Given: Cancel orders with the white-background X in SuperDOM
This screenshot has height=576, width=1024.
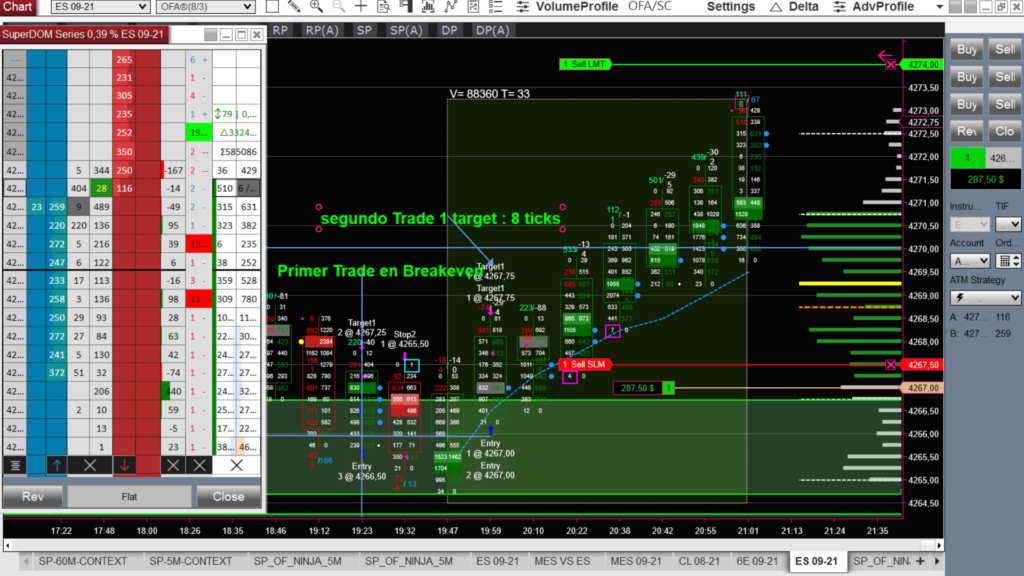Looking at the screenshot, I should [236, 465].
